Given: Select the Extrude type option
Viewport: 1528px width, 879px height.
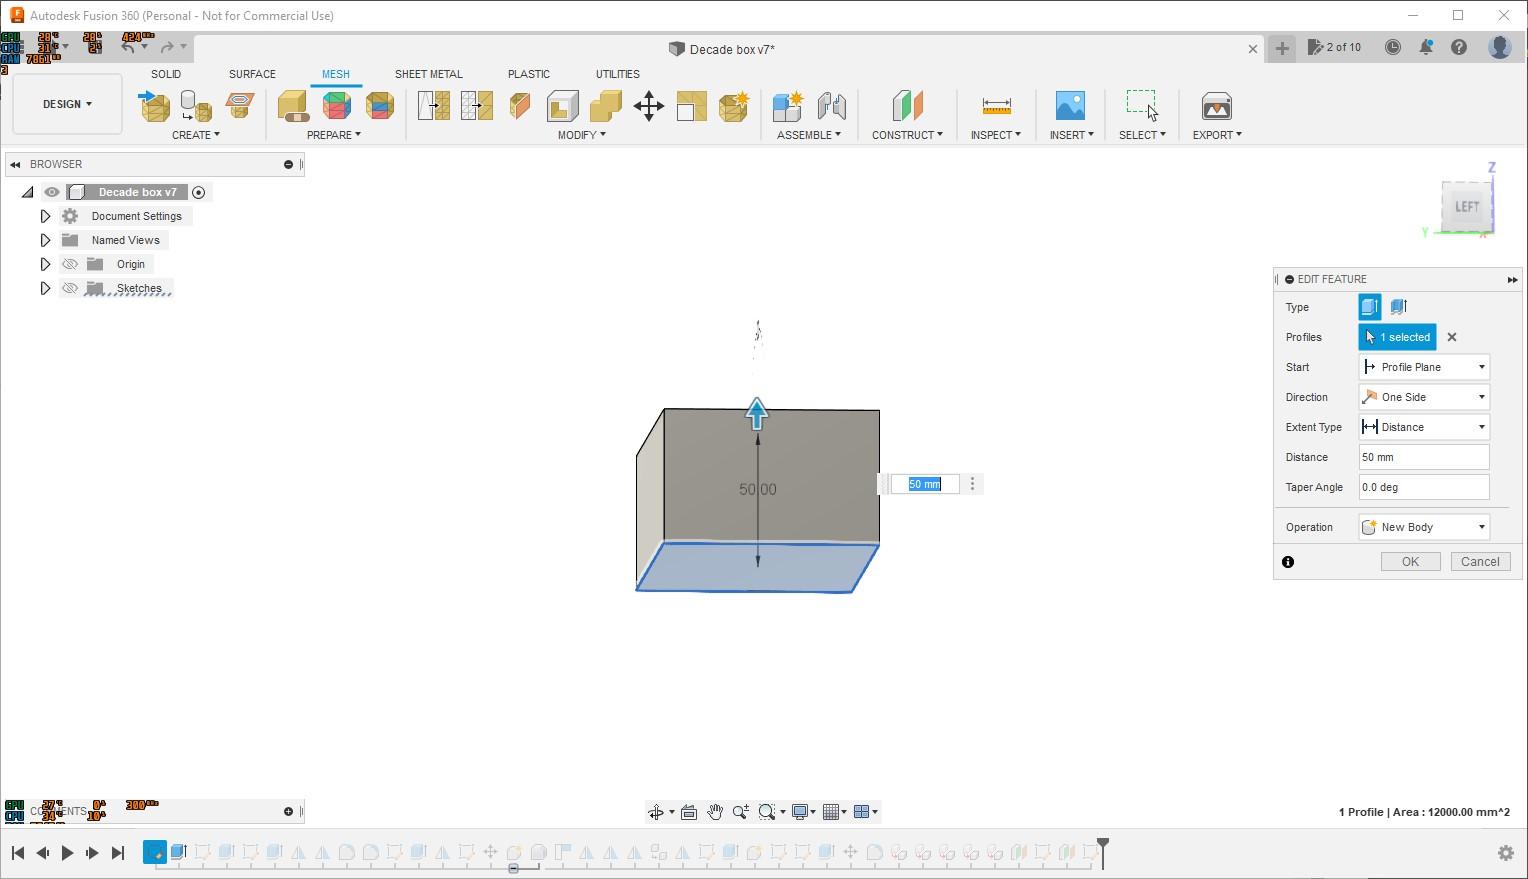Looking at the screenshot, I should (x=1370, y=307).
